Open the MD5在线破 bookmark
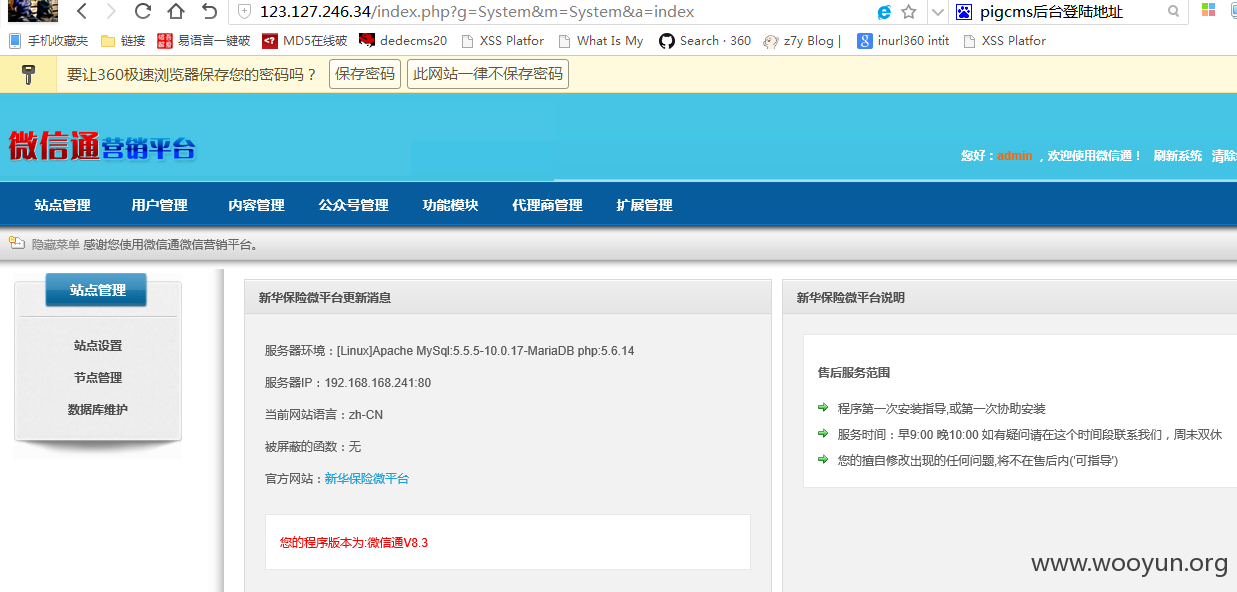 tap(305, 41)
